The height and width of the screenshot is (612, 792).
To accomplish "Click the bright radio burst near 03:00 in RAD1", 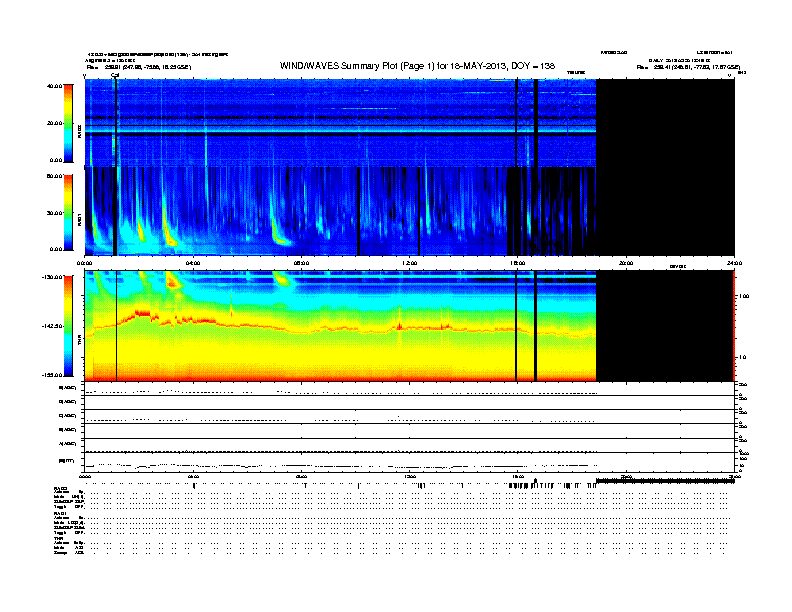I will click(x=168, y=227).
